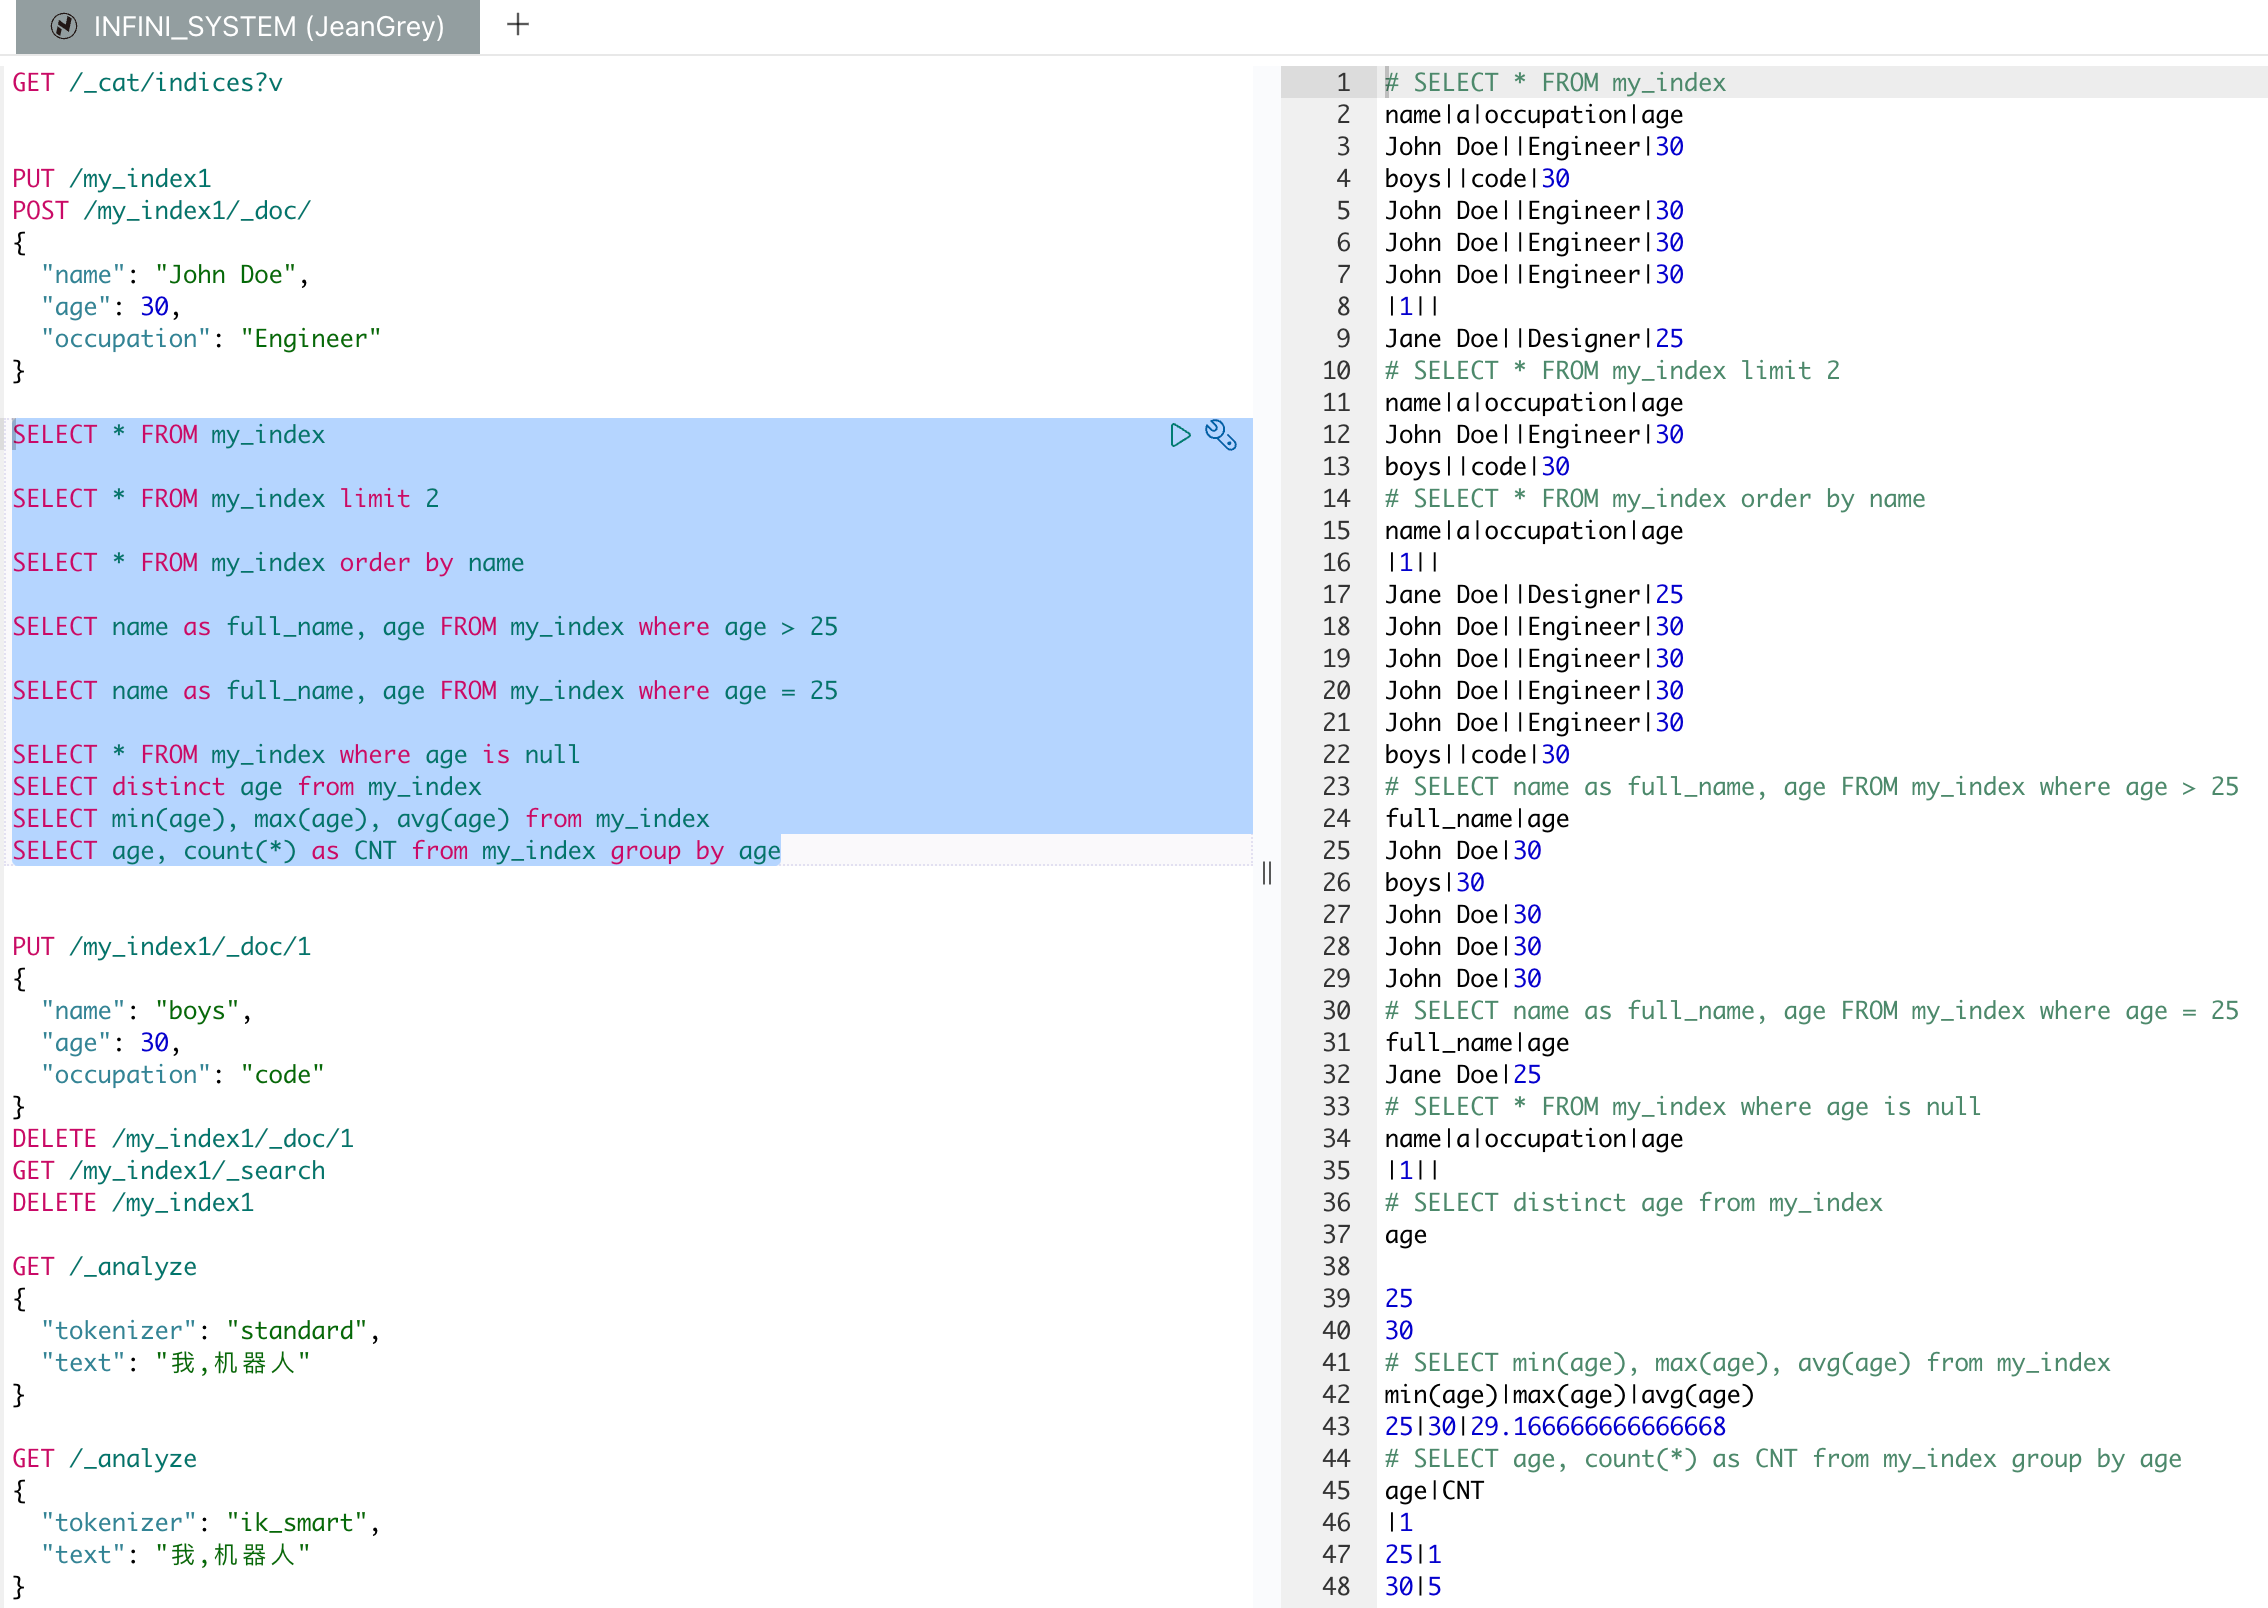The height and width of the screenshot is (1608, 2268).
Task: Click the avg result 29.166666666666668 in output
Action: tap(1597, 1426)
